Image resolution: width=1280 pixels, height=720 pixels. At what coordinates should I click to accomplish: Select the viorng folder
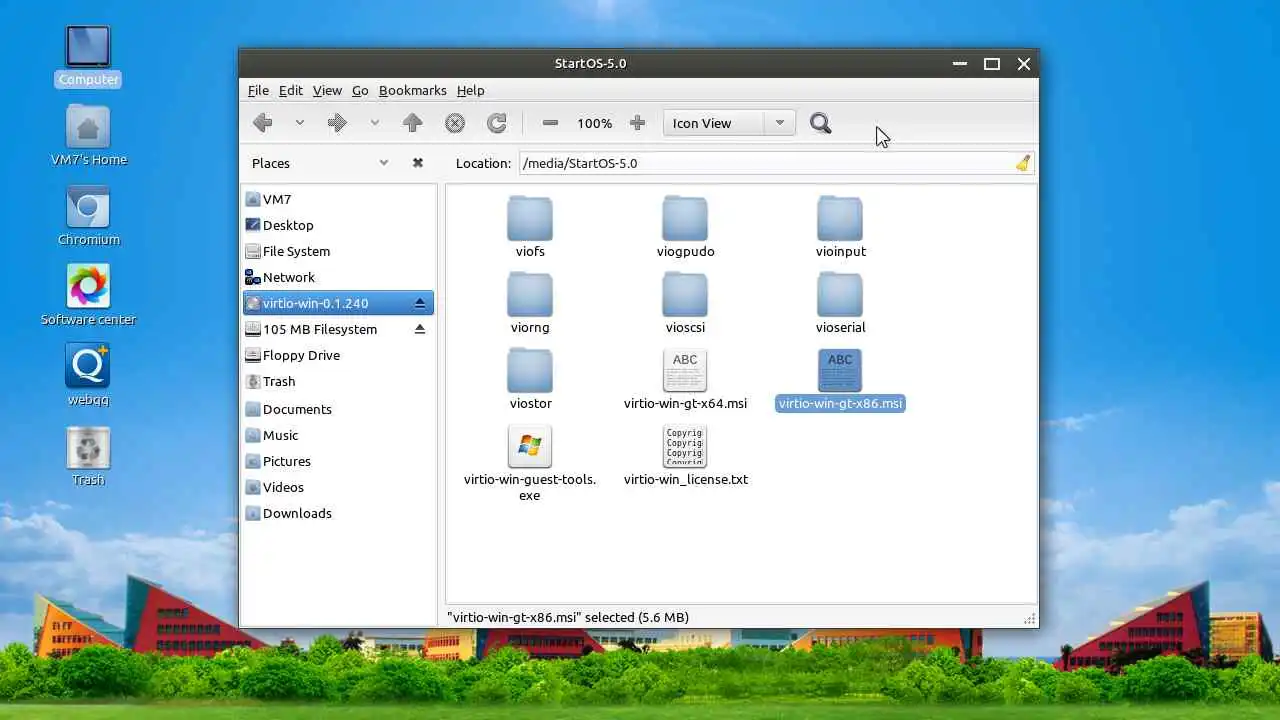(530, 303)
